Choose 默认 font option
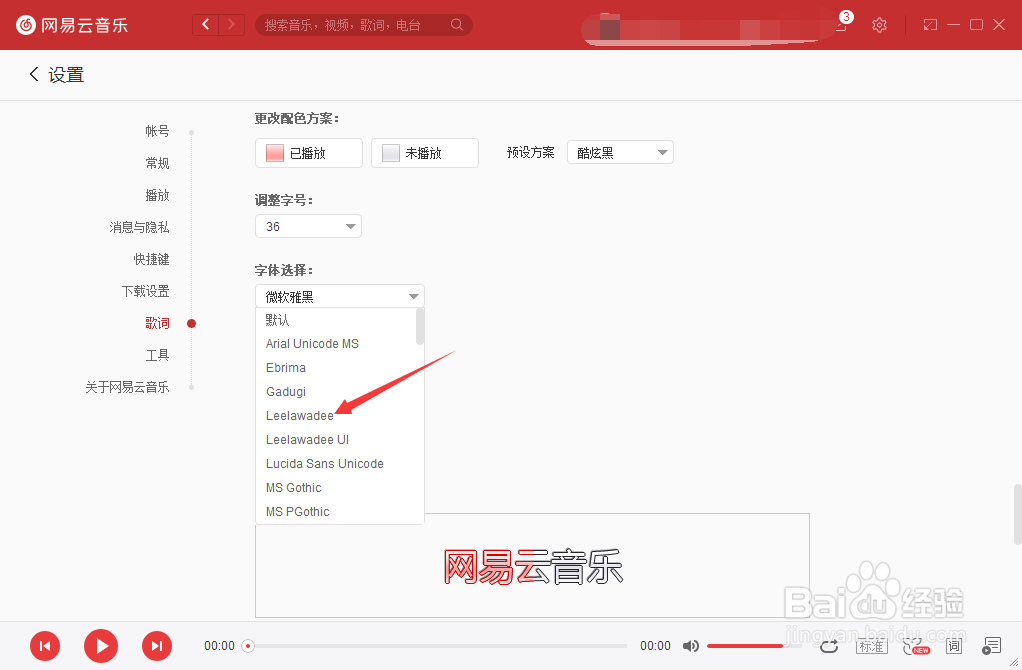This screenshot has width=1022, height=670. coord(336,320)
